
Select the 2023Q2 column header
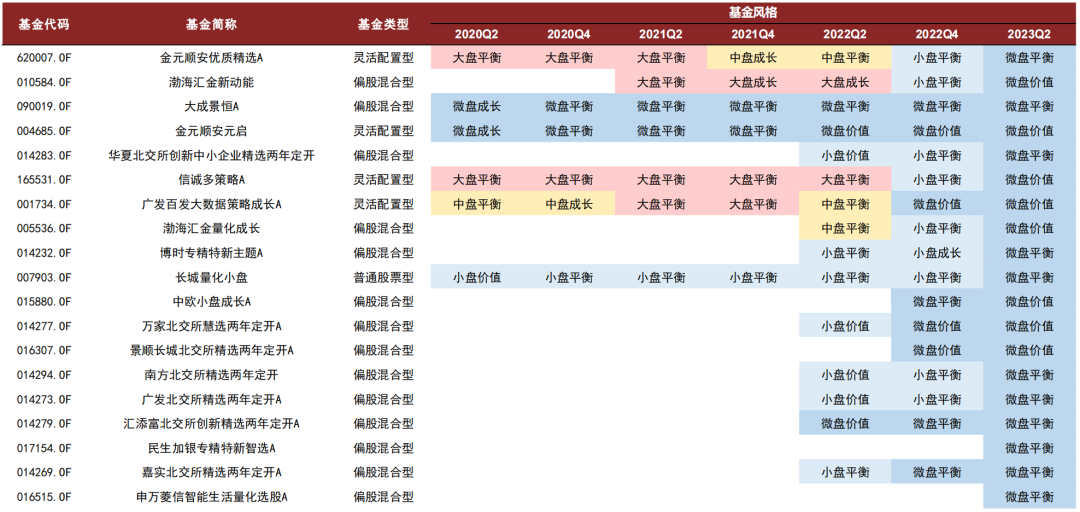coord(1029,34)
